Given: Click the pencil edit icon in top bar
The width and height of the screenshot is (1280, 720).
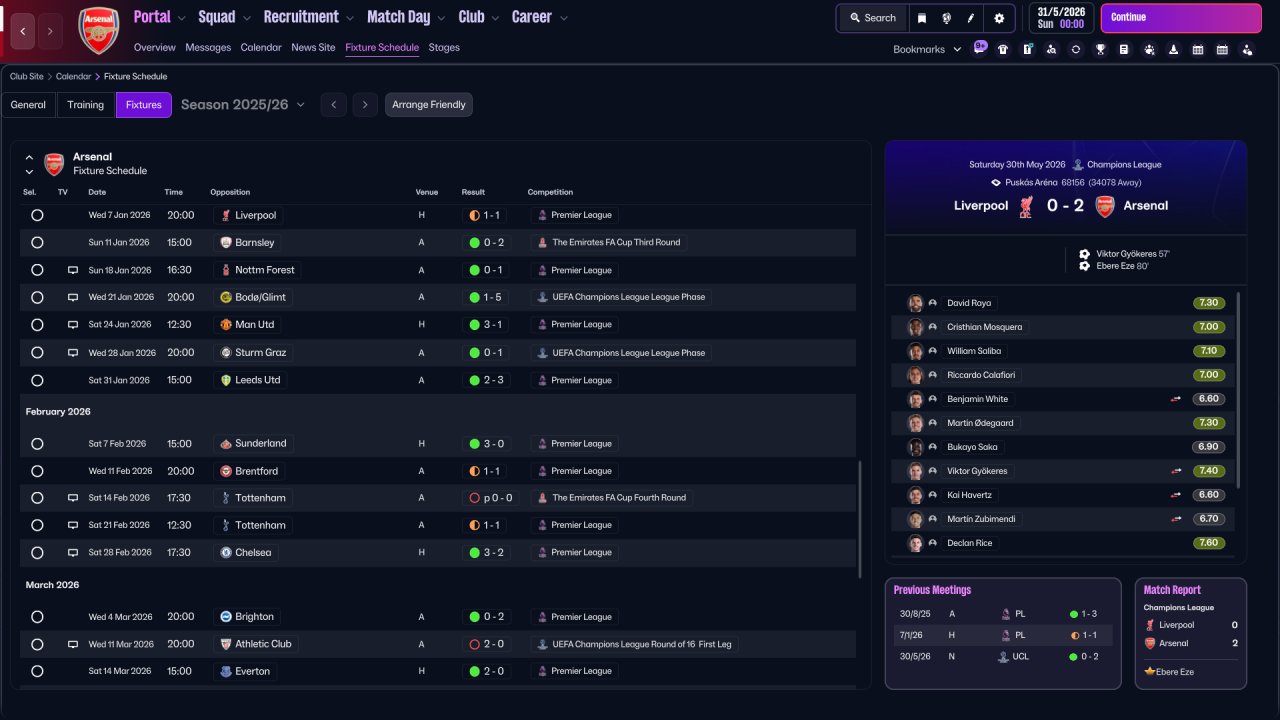Looking at the screenshot, I should (x=970, y=18).
